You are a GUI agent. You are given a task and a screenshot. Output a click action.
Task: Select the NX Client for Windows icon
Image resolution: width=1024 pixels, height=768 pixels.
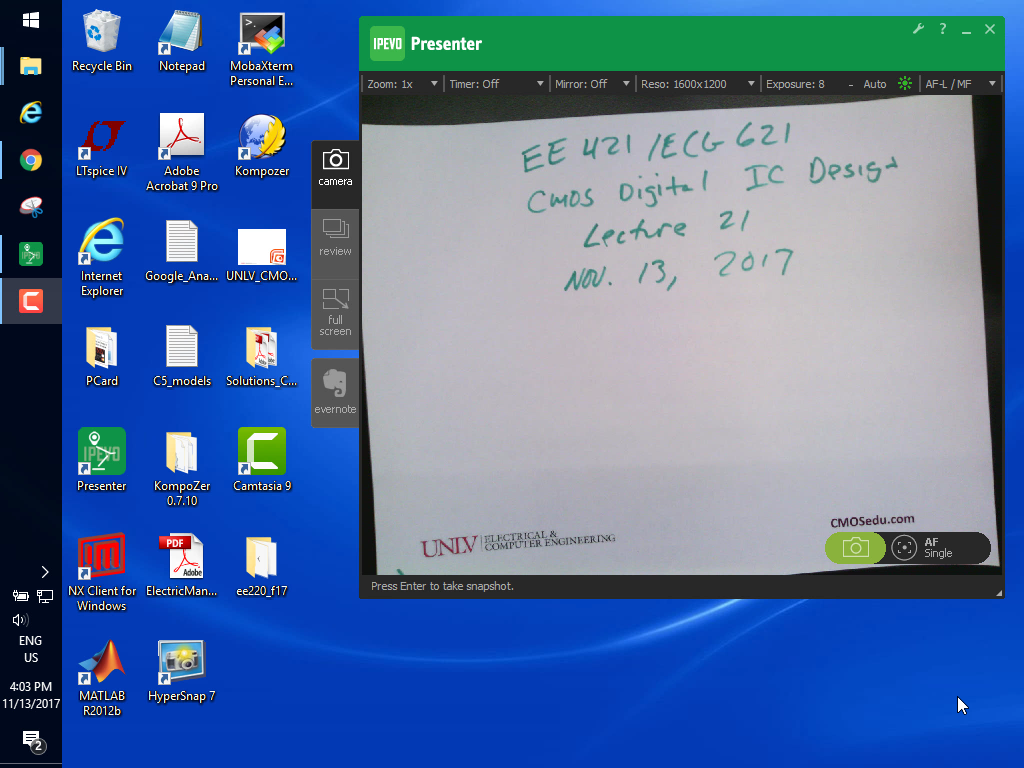coord(102,573)
